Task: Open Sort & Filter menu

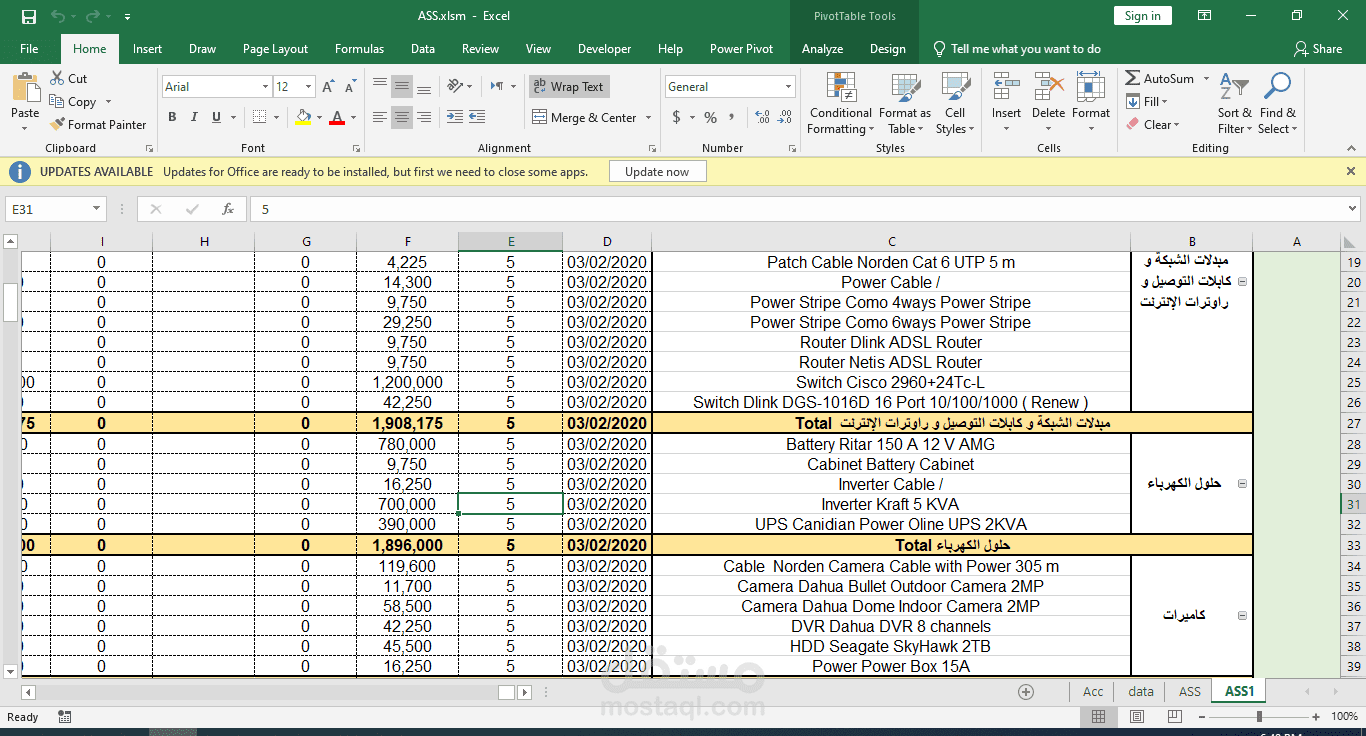Action: [1235, 104]
